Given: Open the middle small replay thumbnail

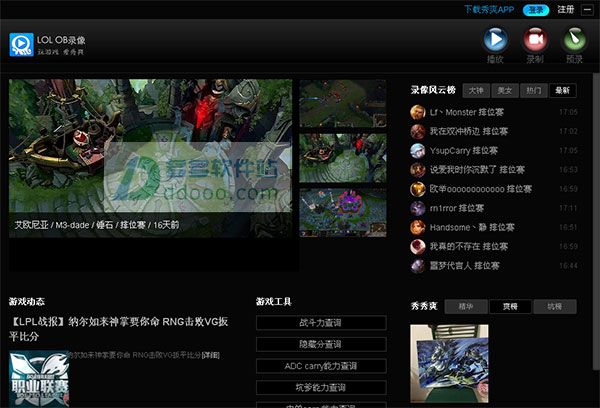Looking at the screenshot, I should (x=343, y=158).
